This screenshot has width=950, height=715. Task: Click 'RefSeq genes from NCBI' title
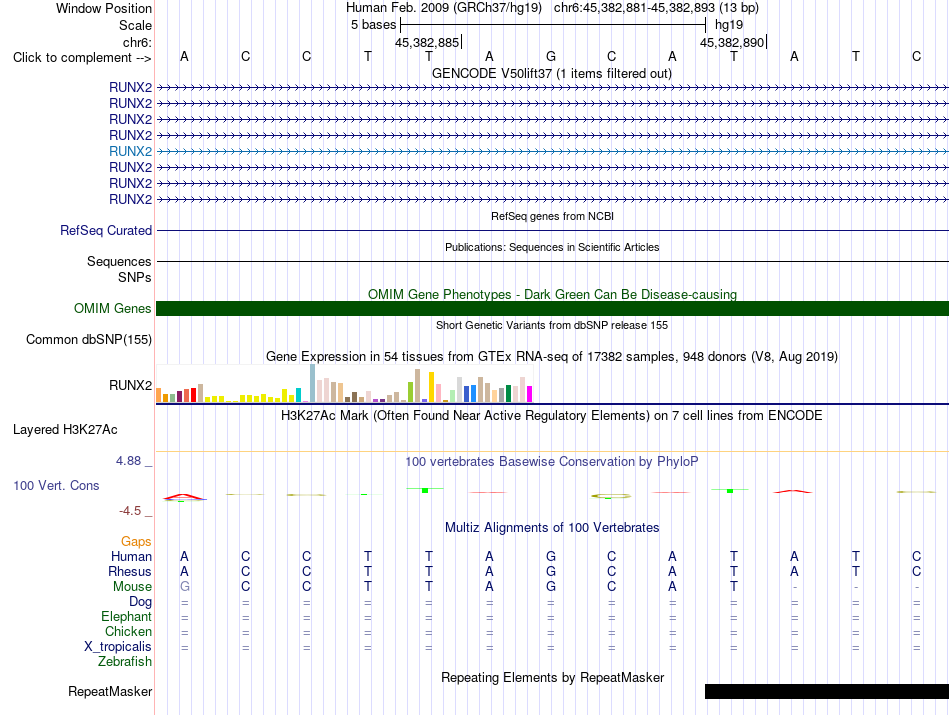point(552,216)
